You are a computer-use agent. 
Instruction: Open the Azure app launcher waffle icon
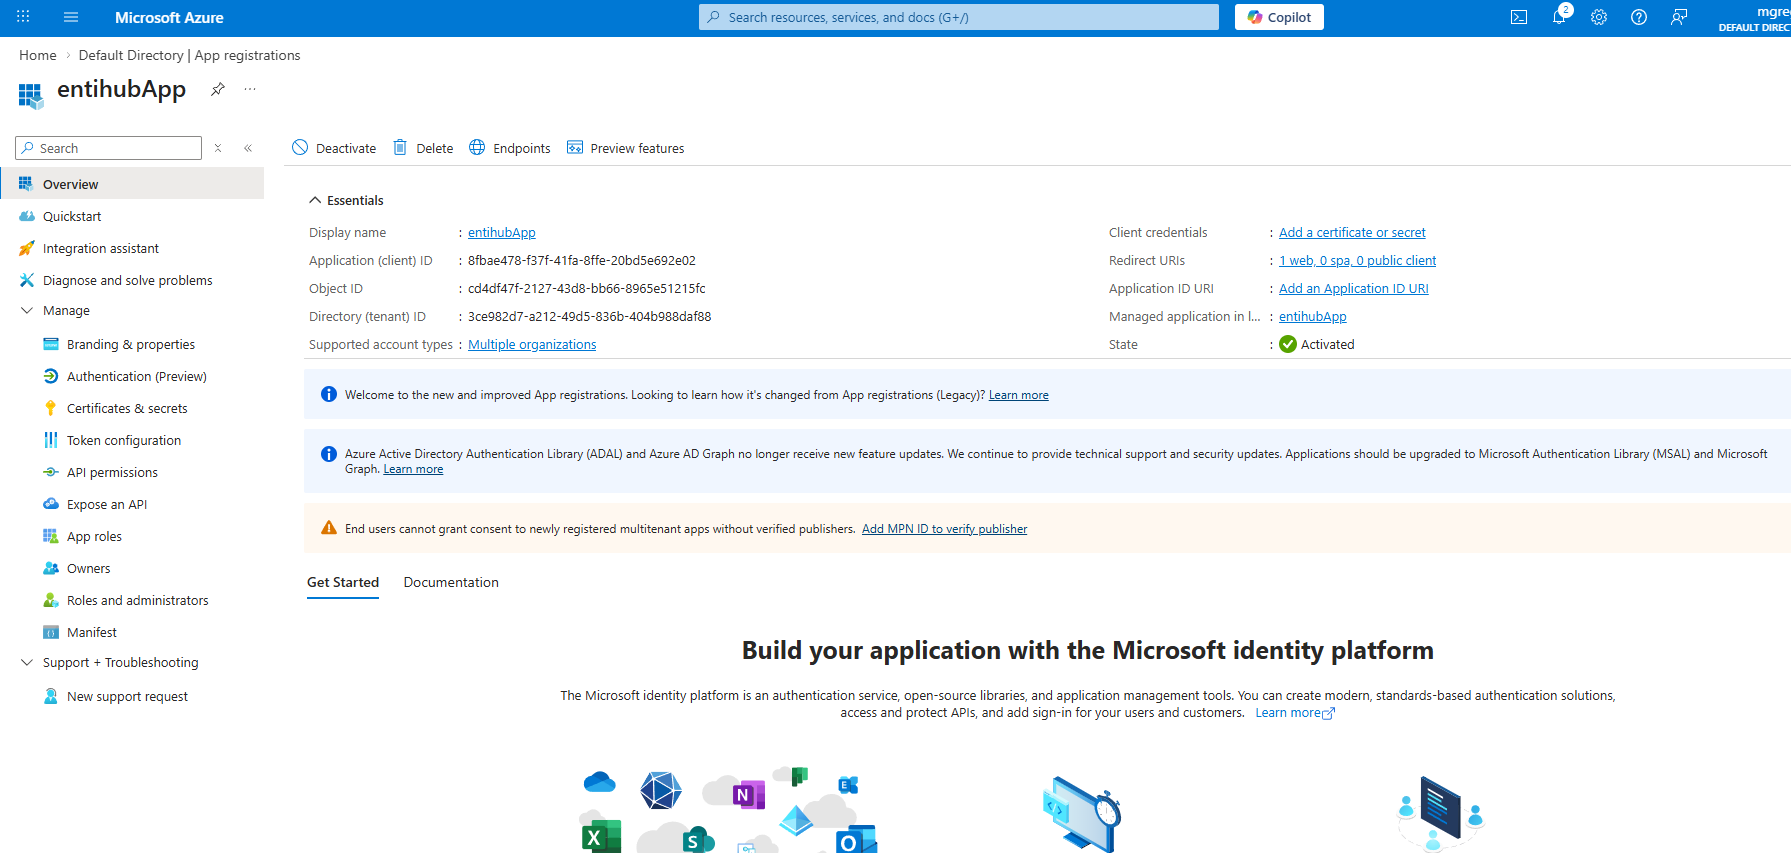23,17
